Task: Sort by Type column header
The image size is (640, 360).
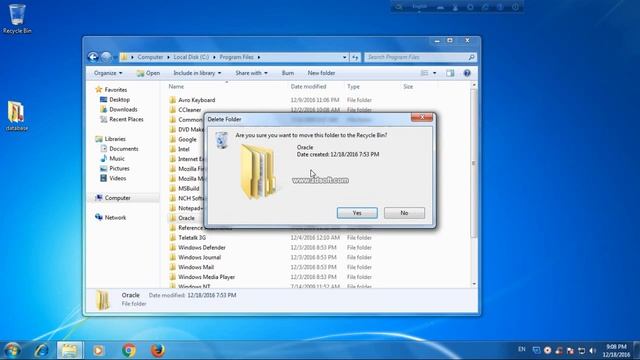Action: point(353,87)
